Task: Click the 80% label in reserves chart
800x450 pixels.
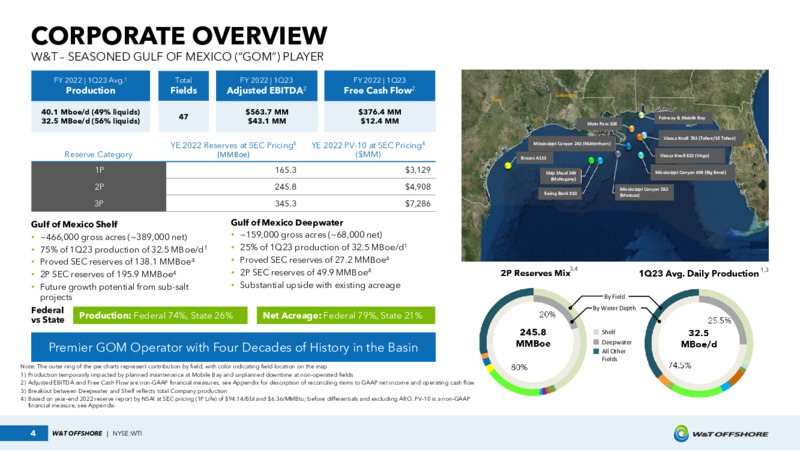Action: click(x=519, y=367)
